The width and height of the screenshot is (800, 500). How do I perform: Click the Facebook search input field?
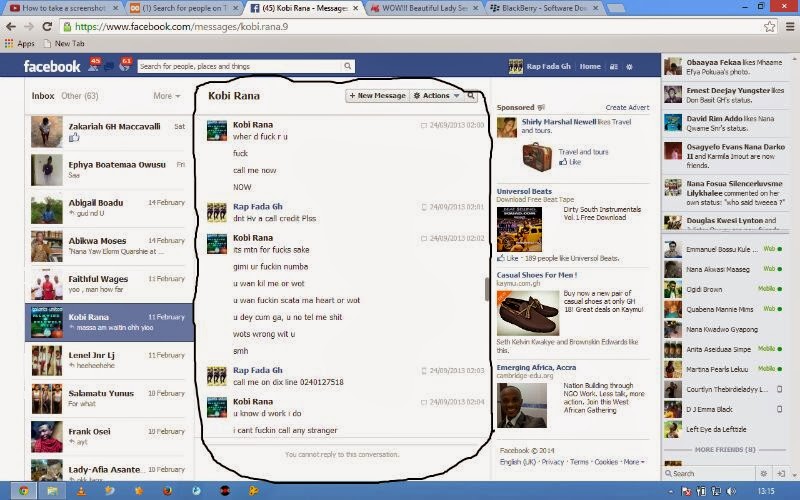240,66
